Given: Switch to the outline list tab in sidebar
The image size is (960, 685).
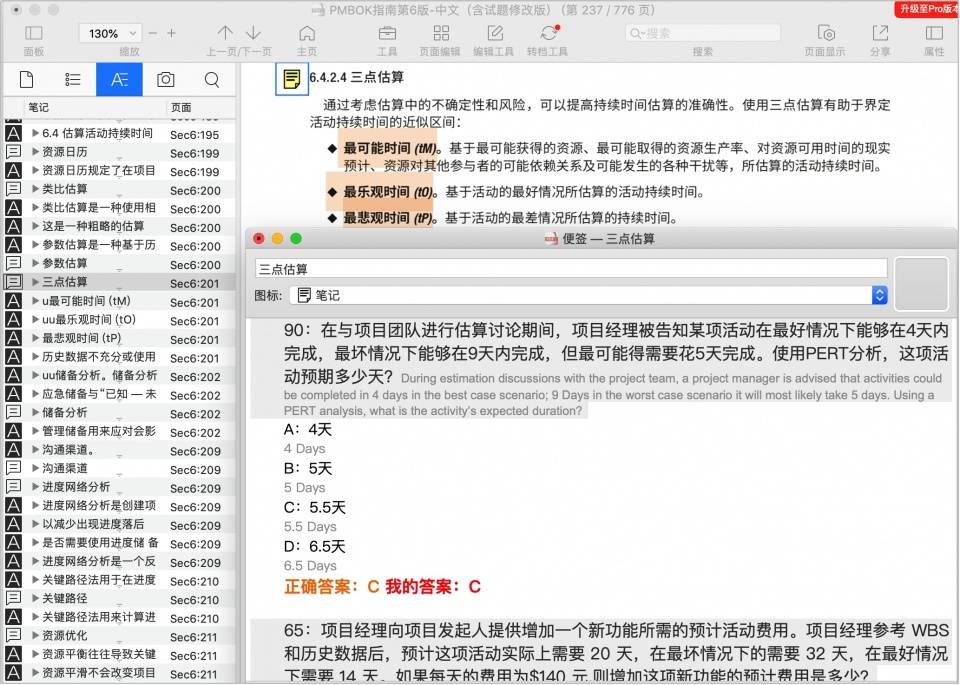Looking at the screenshot, I should [x=73, y=80].
